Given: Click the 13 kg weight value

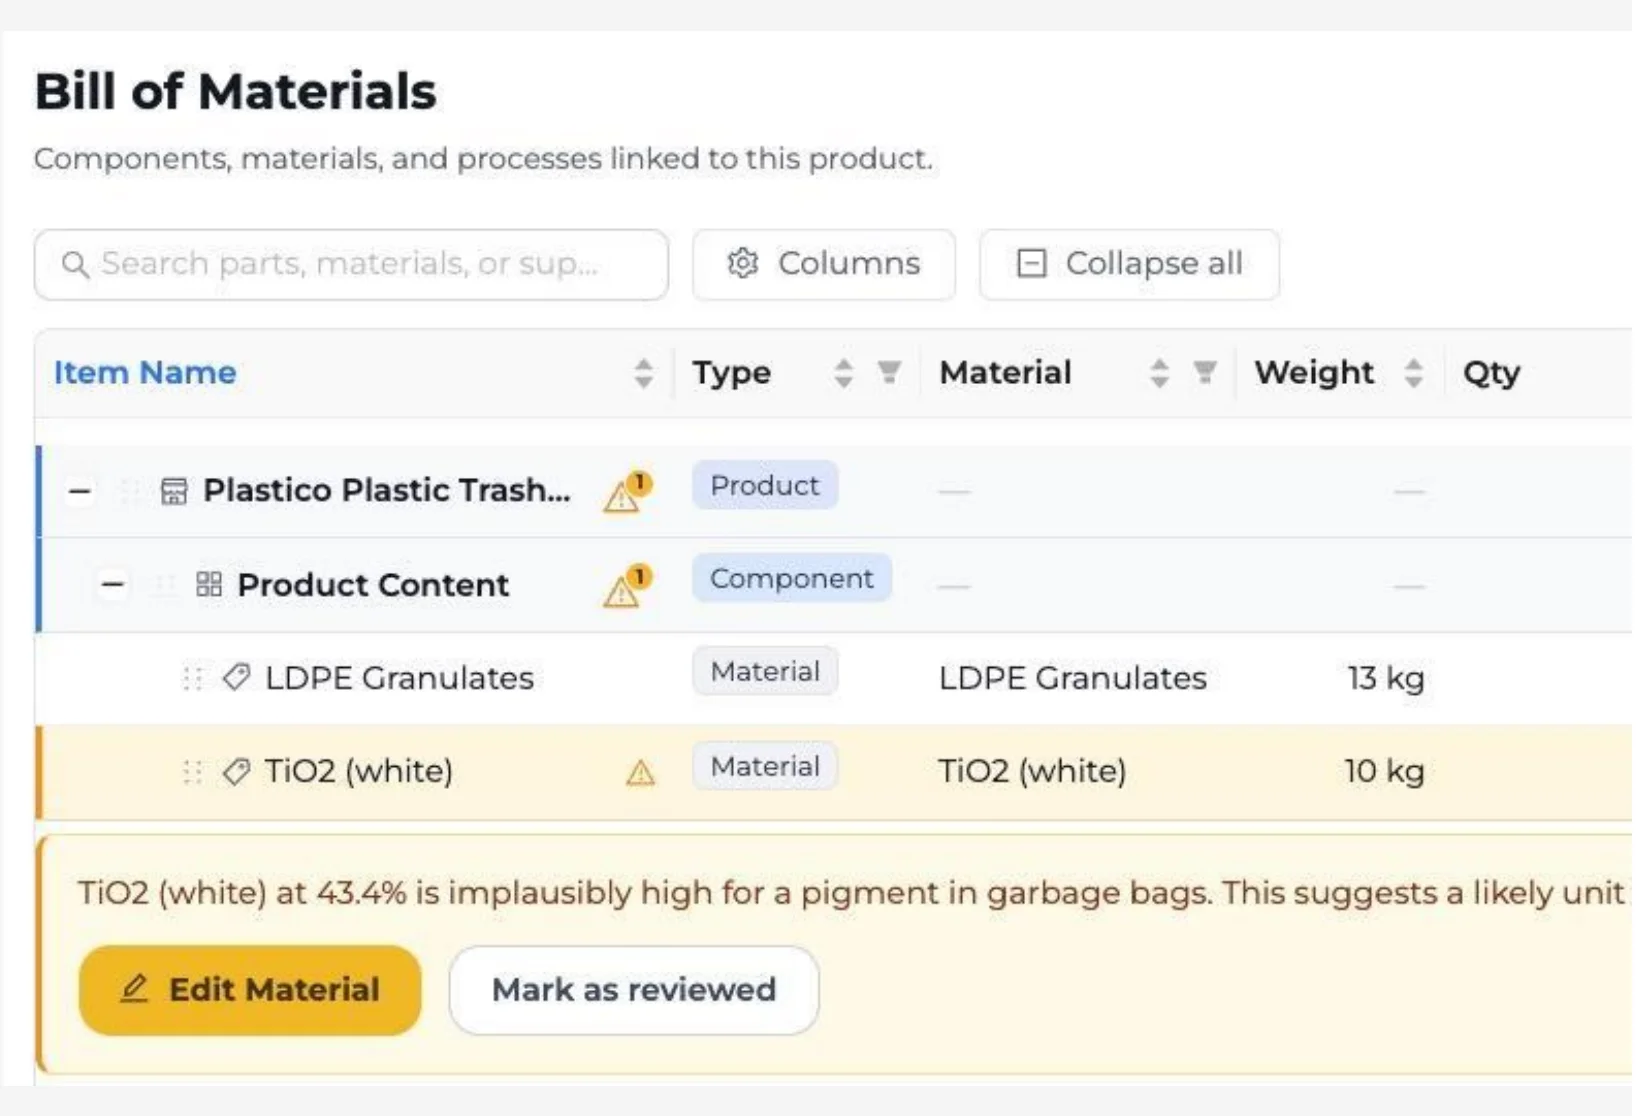Looking at the screenshot, I should click(x=1386, y=678).
